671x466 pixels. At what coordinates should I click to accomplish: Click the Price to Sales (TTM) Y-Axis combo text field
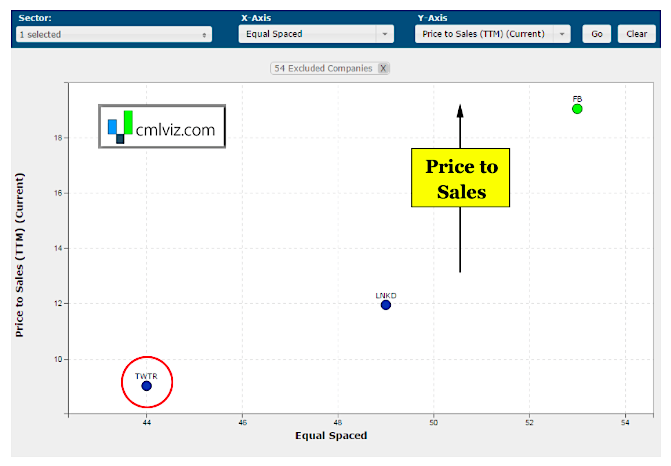pyautogui.click(x=484, y=34)
